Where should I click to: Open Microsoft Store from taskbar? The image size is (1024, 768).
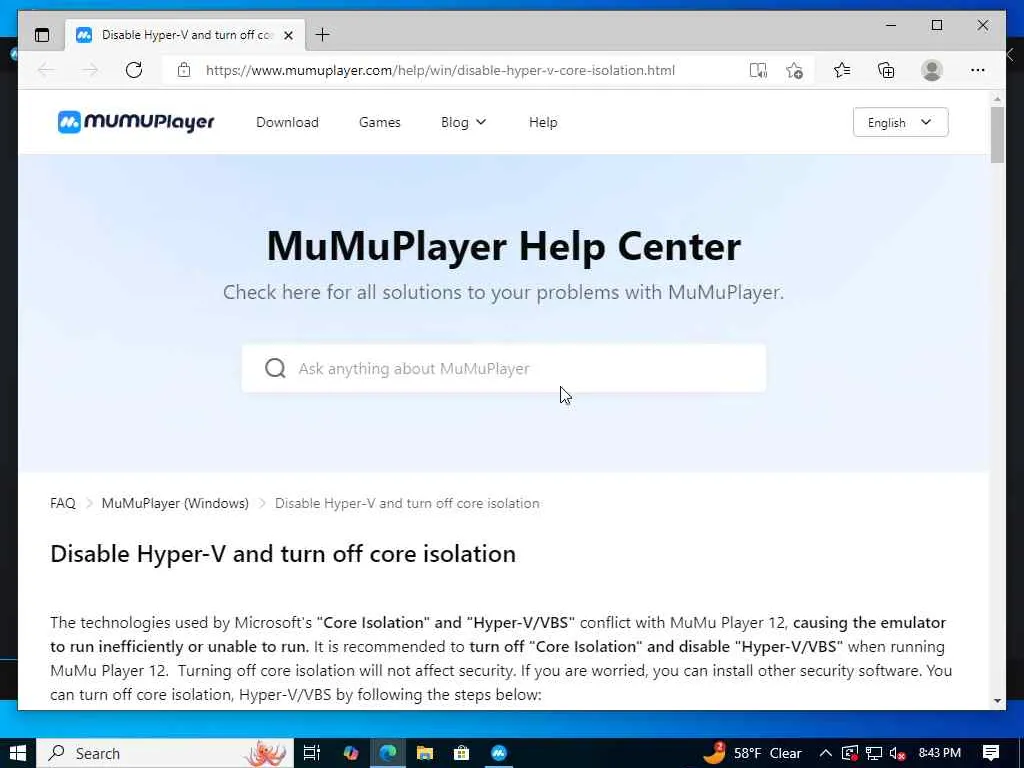pyautogui.click(x=462, y=753)
